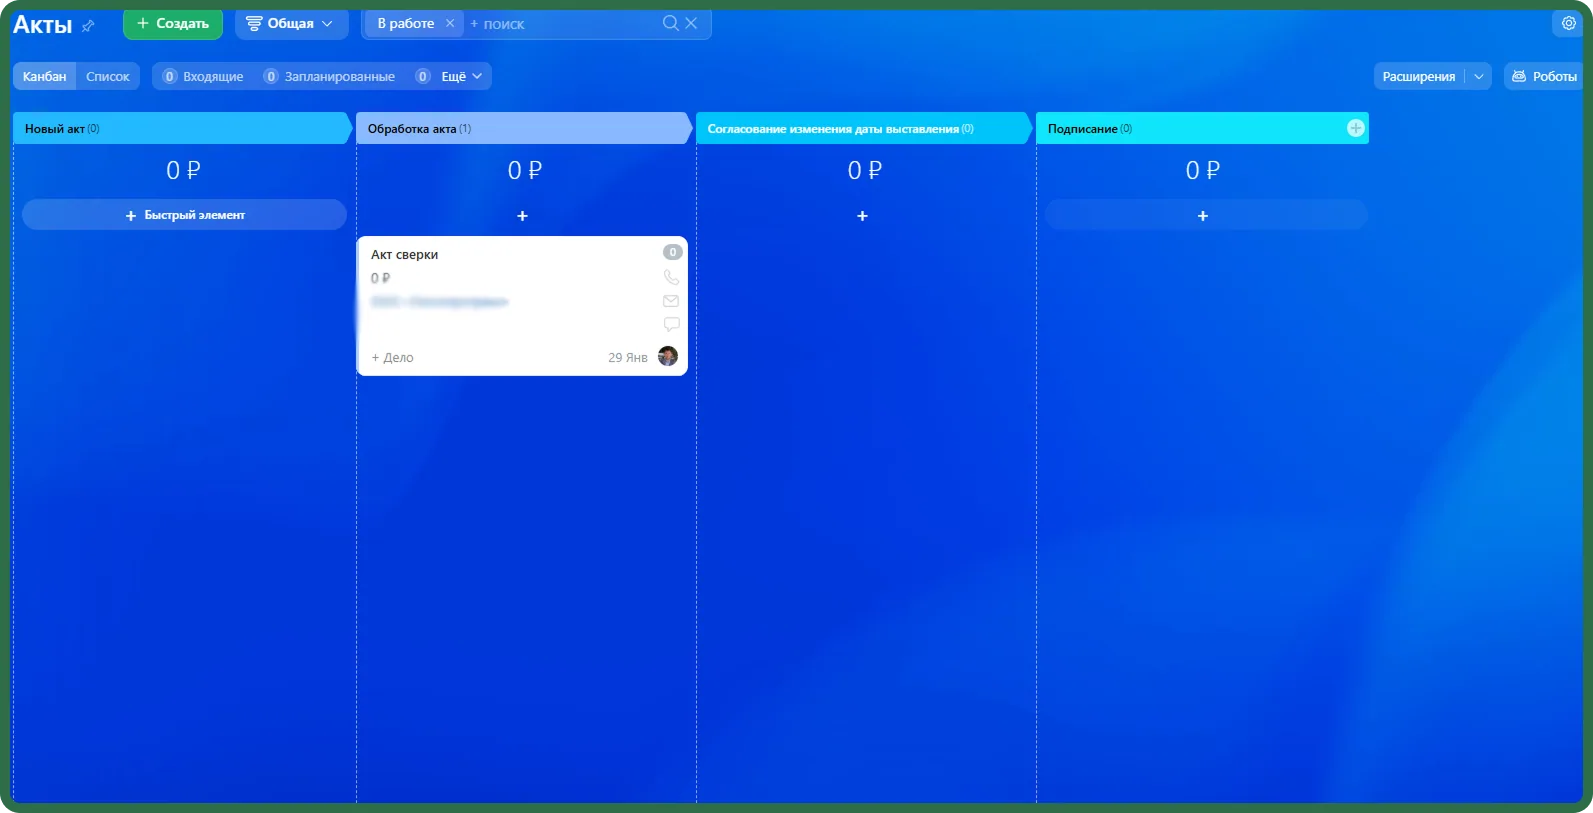Add element in Согласование изменения даты column
Viewport: 1593px width, 813px height.
pos(862,216)
